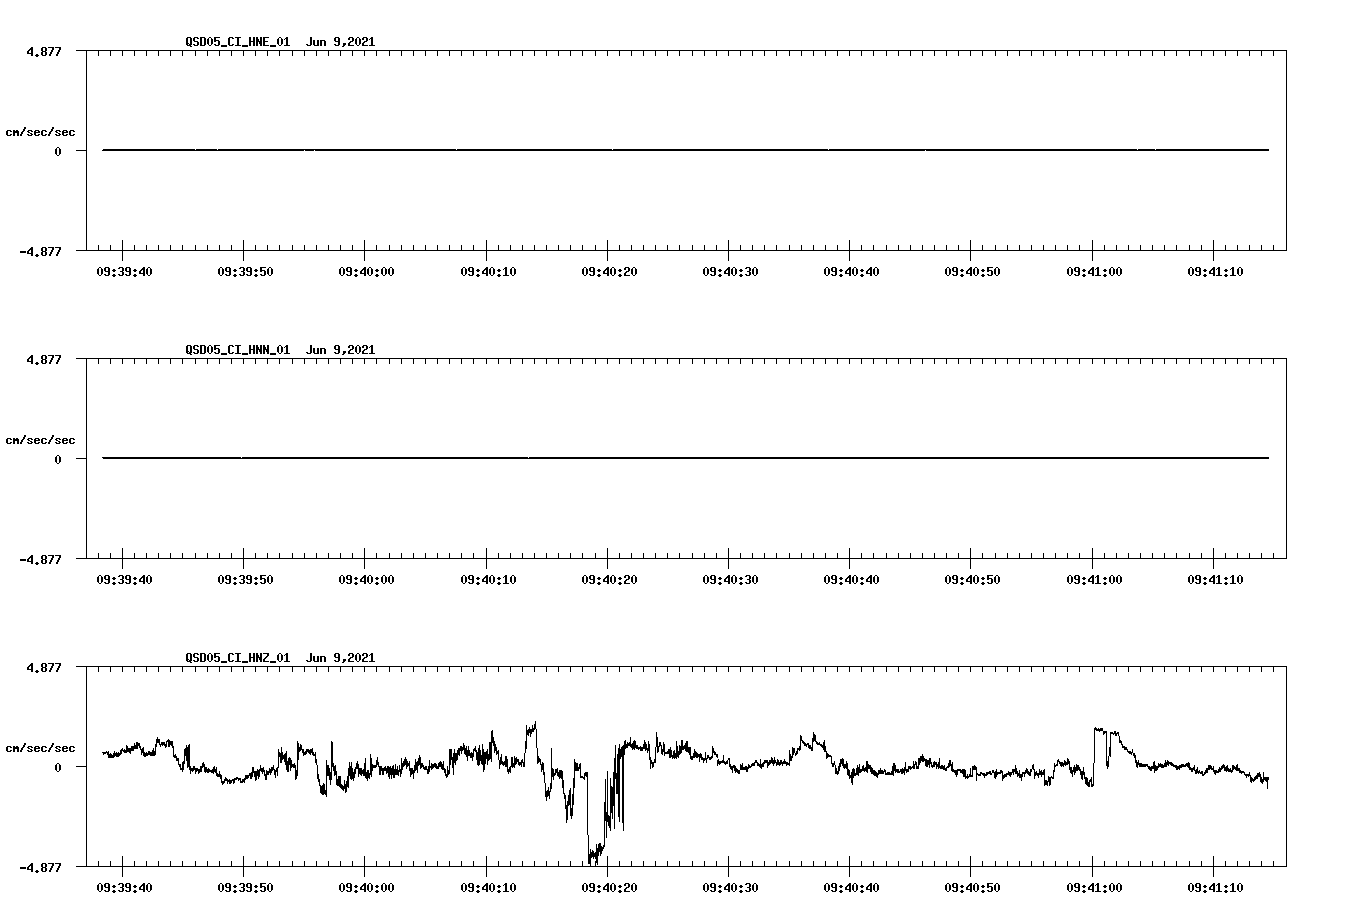Click 09:40:40 time label under HNE plot

click(x=851, y=272)
